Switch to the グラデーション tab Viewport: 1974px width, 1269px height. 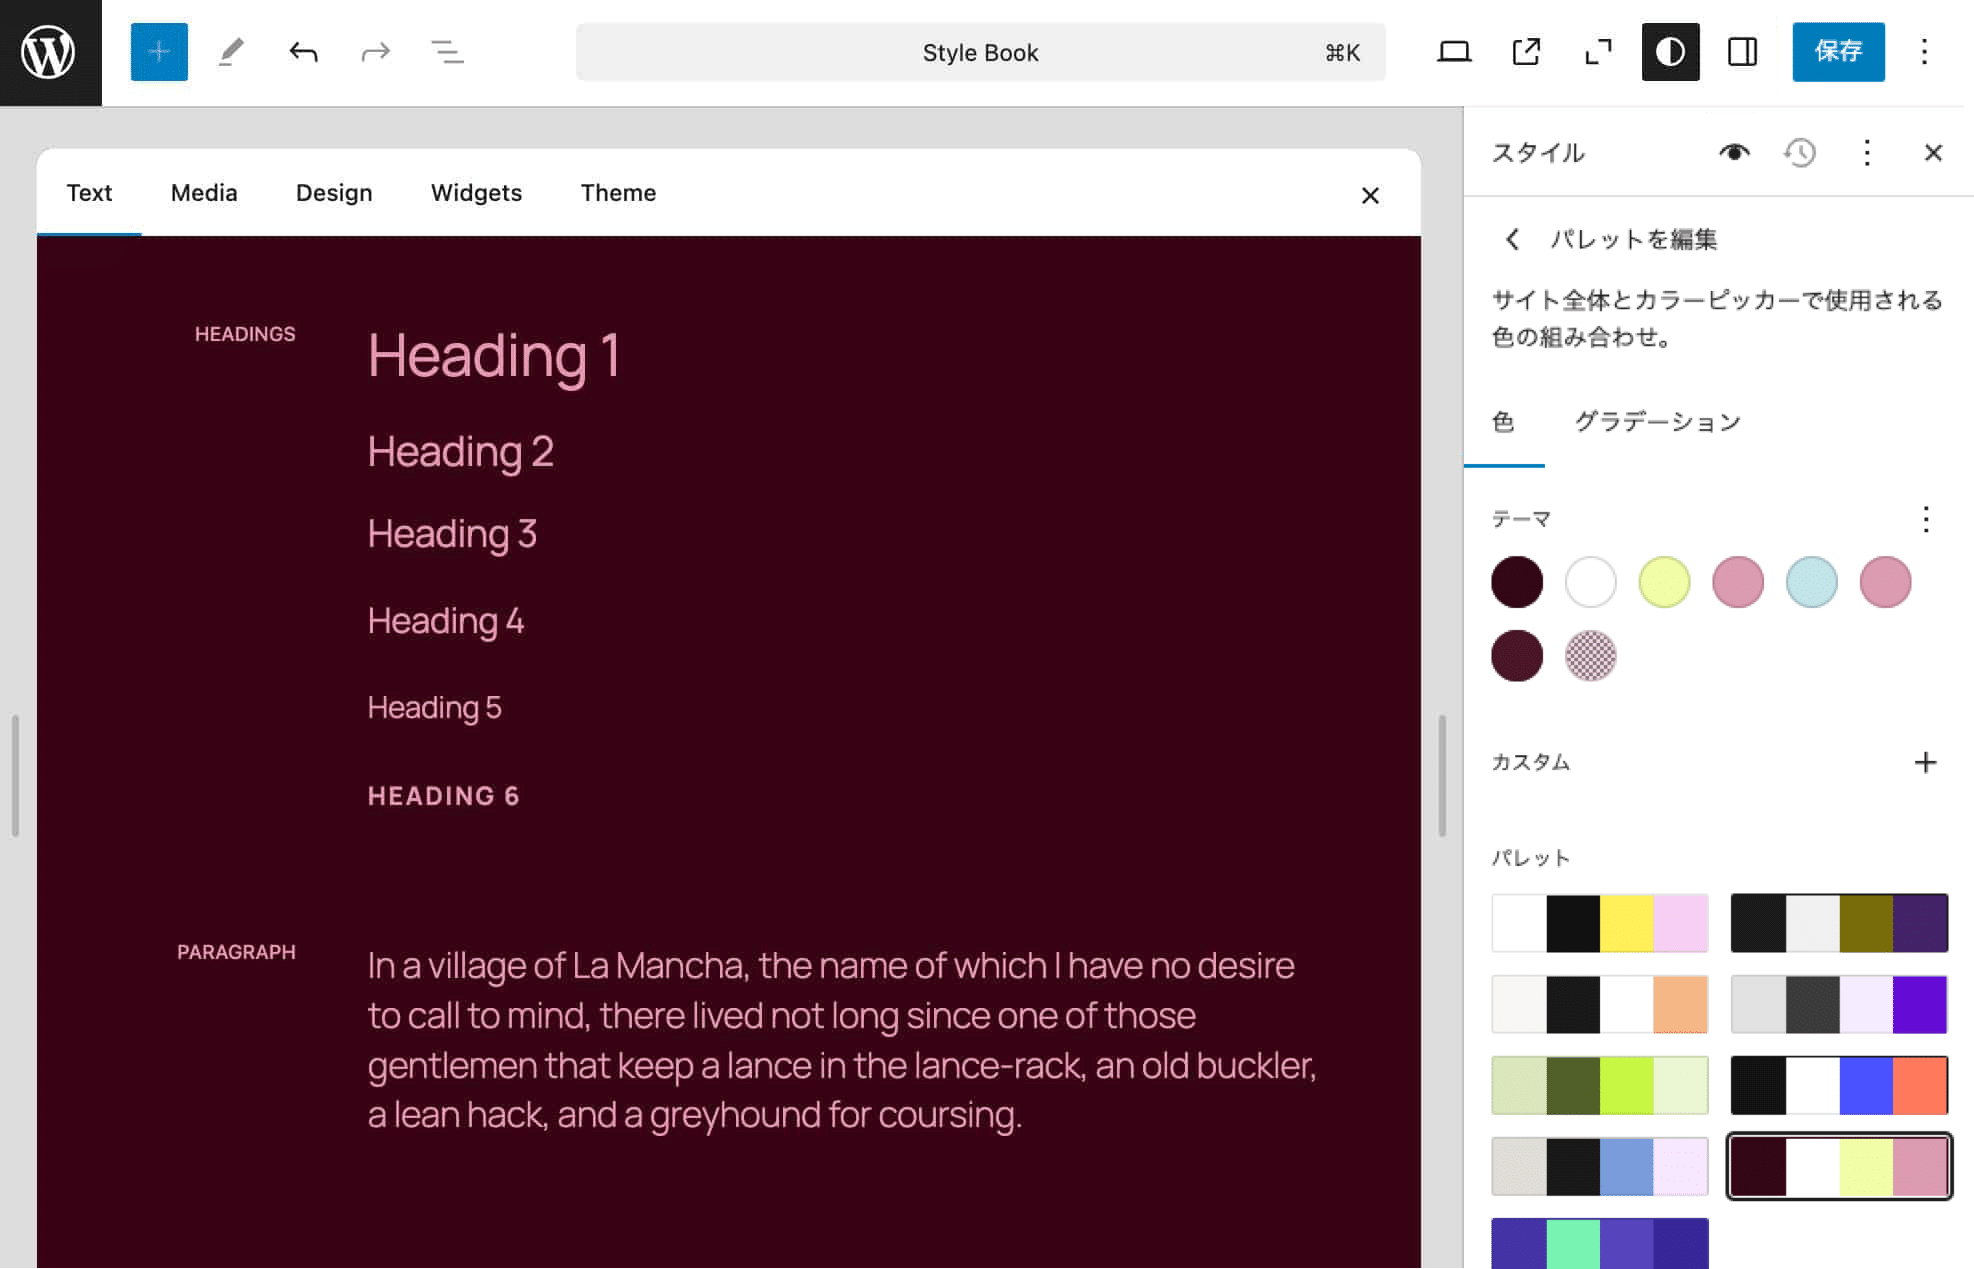(x=1657, y=422)
